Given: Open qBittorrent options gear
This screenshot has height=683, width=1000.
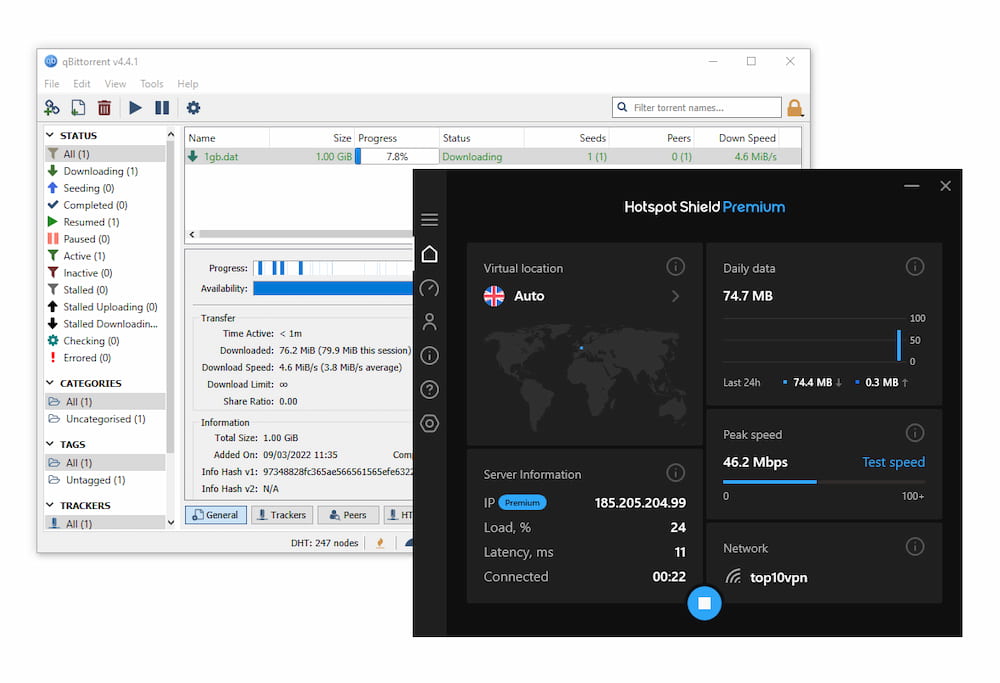Looking at the screenshot, I should coord(193,107).
